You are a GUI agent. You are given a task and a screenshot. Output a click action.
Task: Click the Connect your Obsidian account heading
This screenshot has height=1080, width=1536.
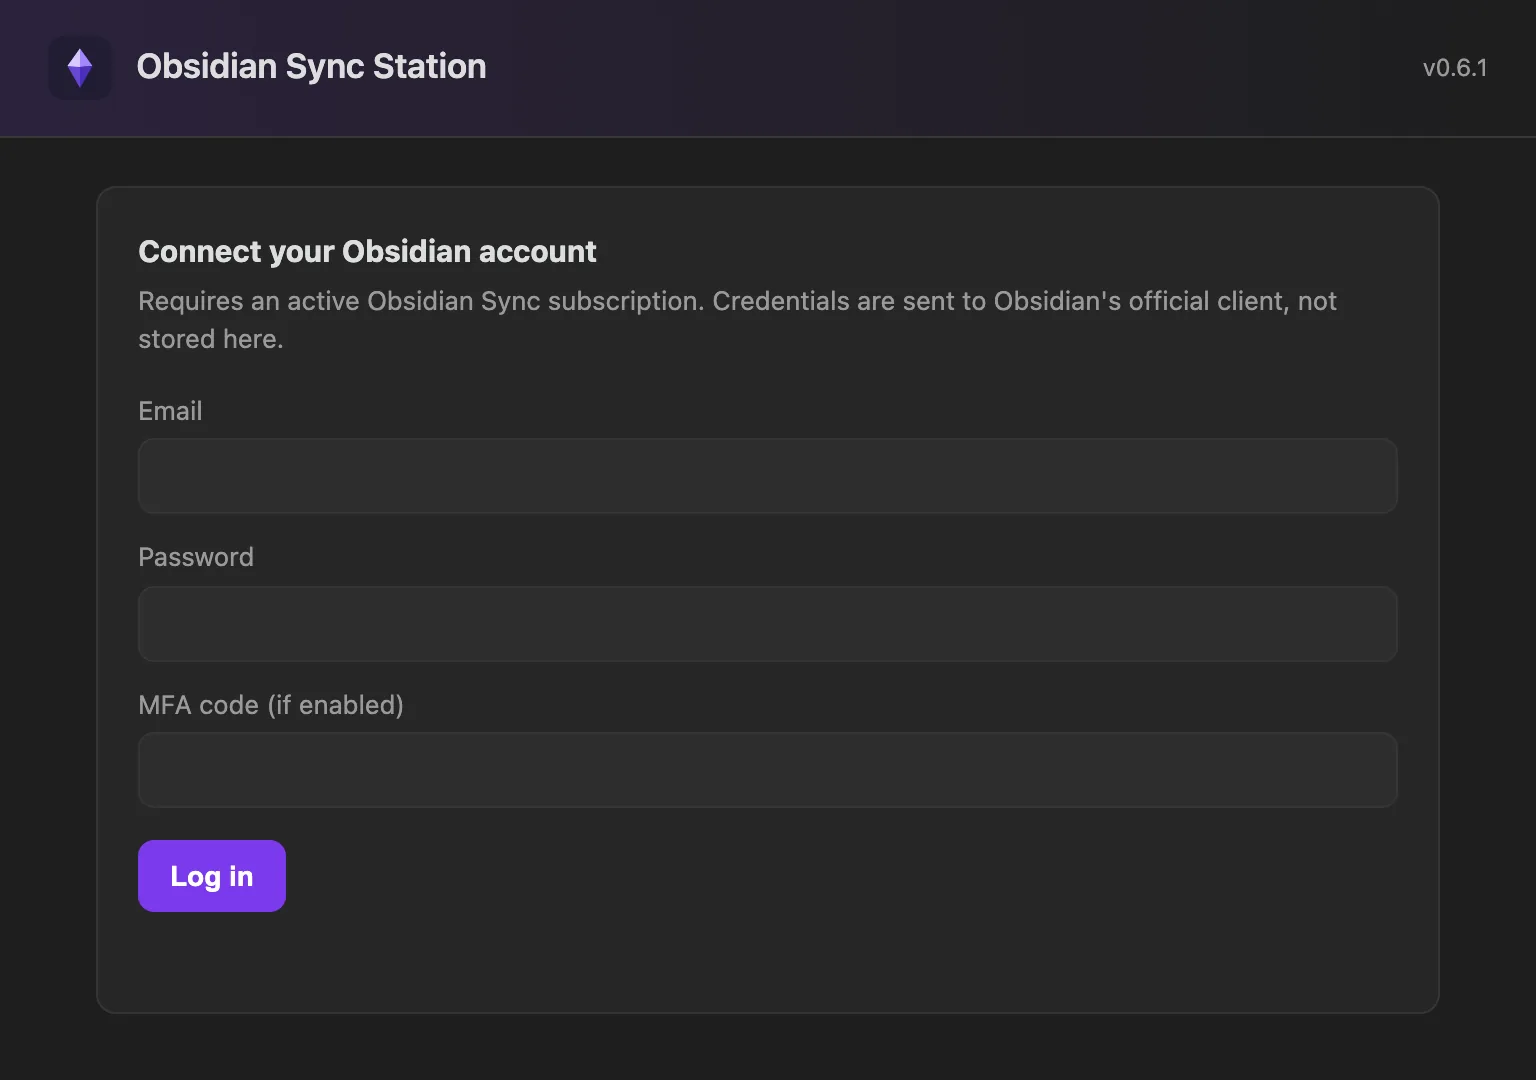[x=367, y=251]
